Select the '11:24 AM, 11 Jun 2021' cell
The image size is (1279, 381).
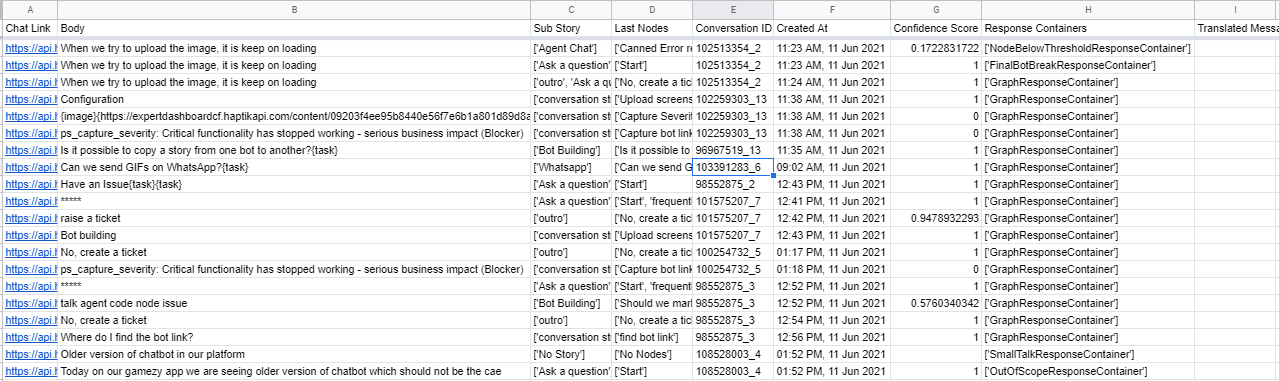coord(832,82)
